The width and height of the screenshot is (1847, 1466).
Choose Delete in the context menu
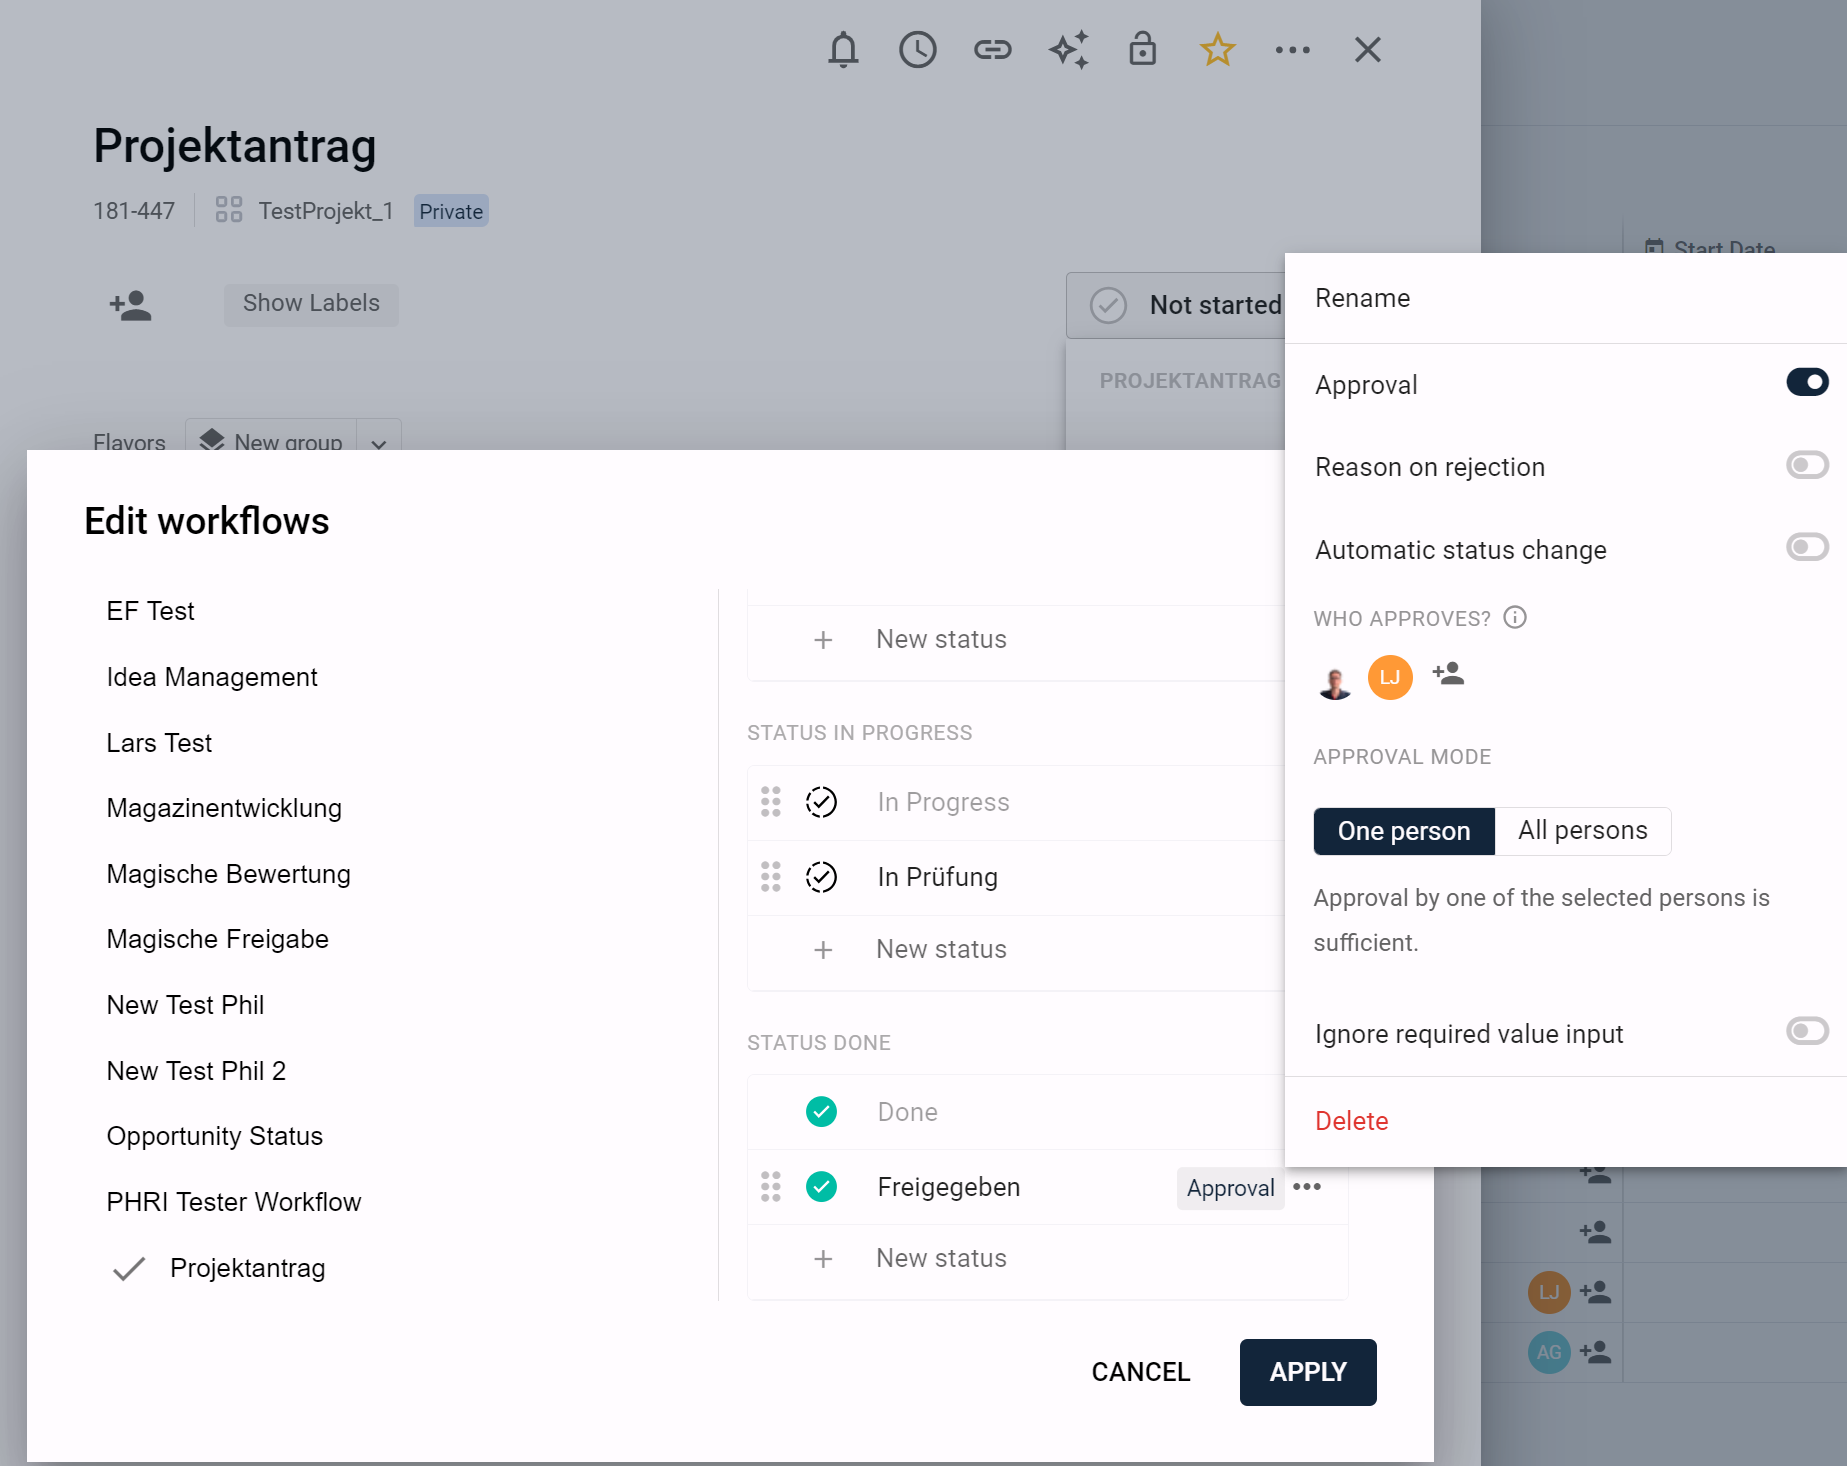1565,1121
